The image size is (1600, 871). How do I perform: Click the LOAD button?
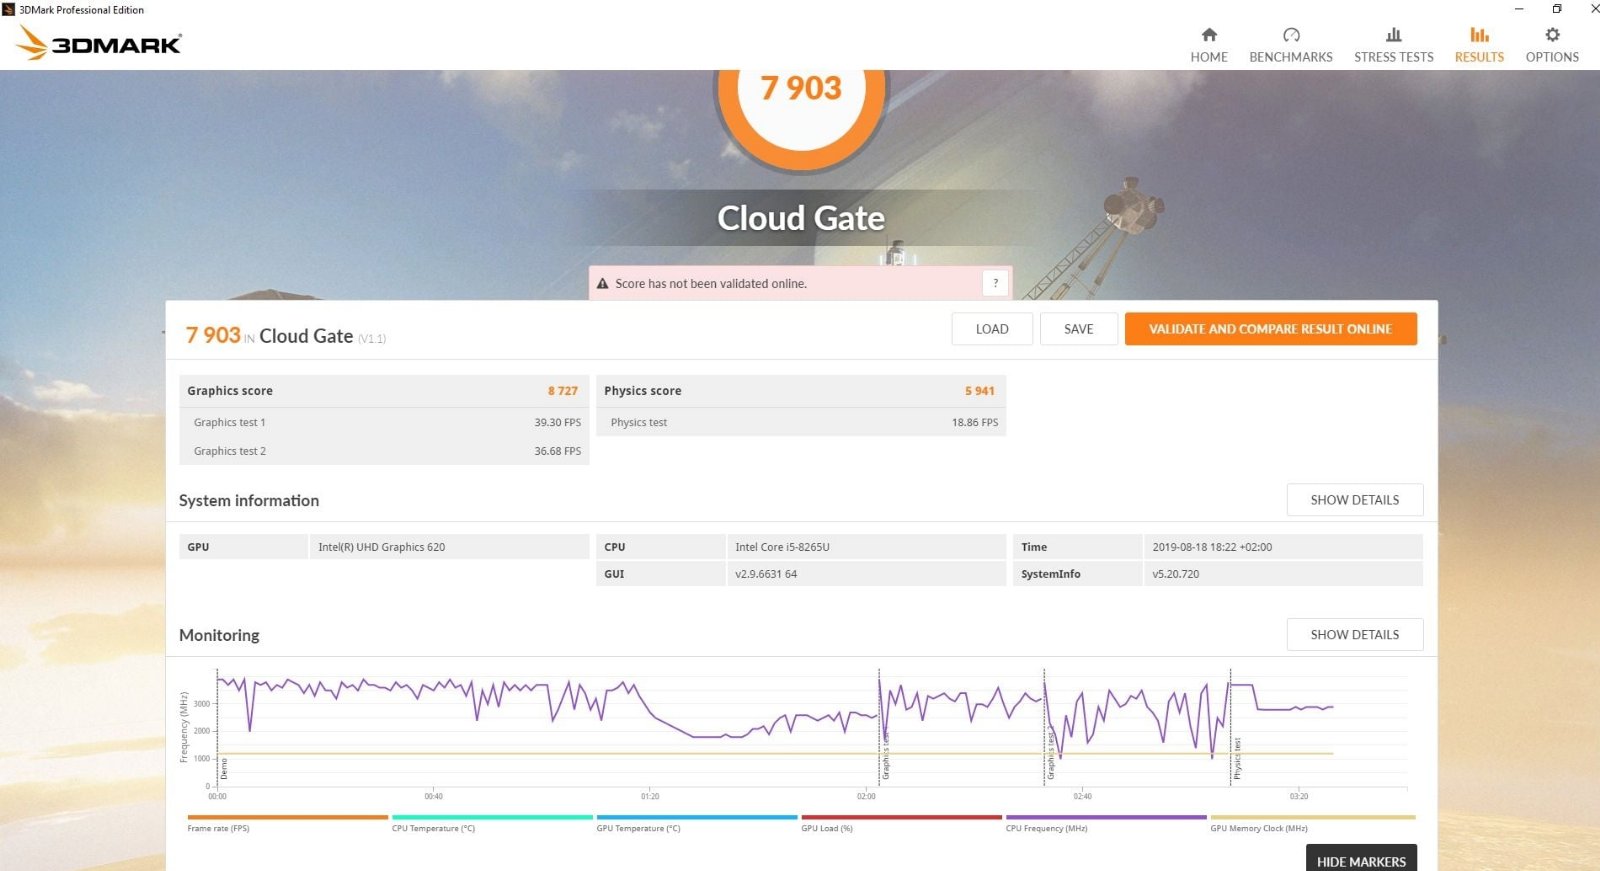[x=992, y=329]
